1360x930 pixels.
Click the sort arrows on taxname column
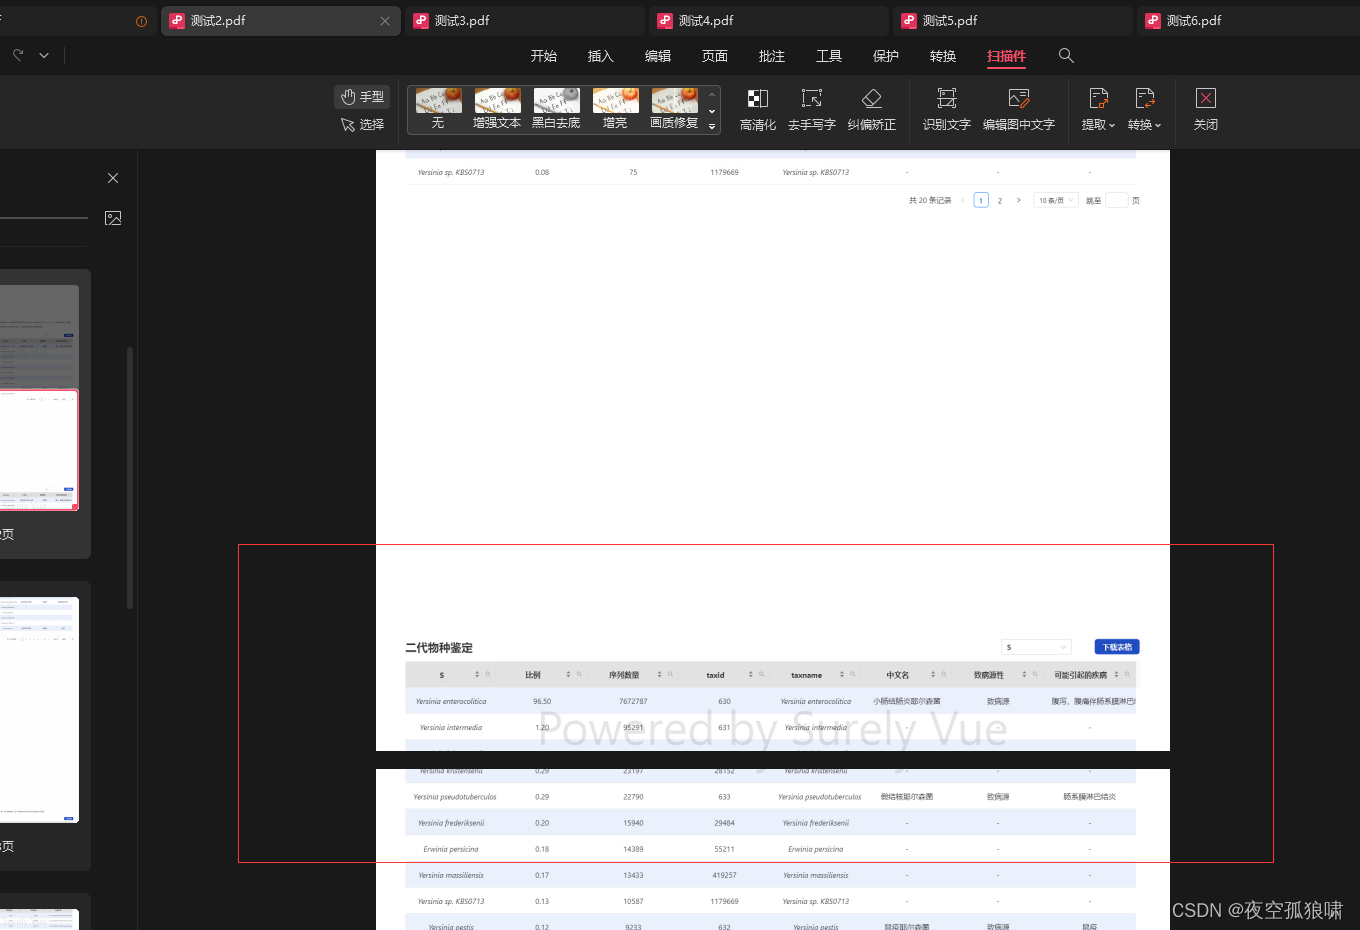click(842, 675)
